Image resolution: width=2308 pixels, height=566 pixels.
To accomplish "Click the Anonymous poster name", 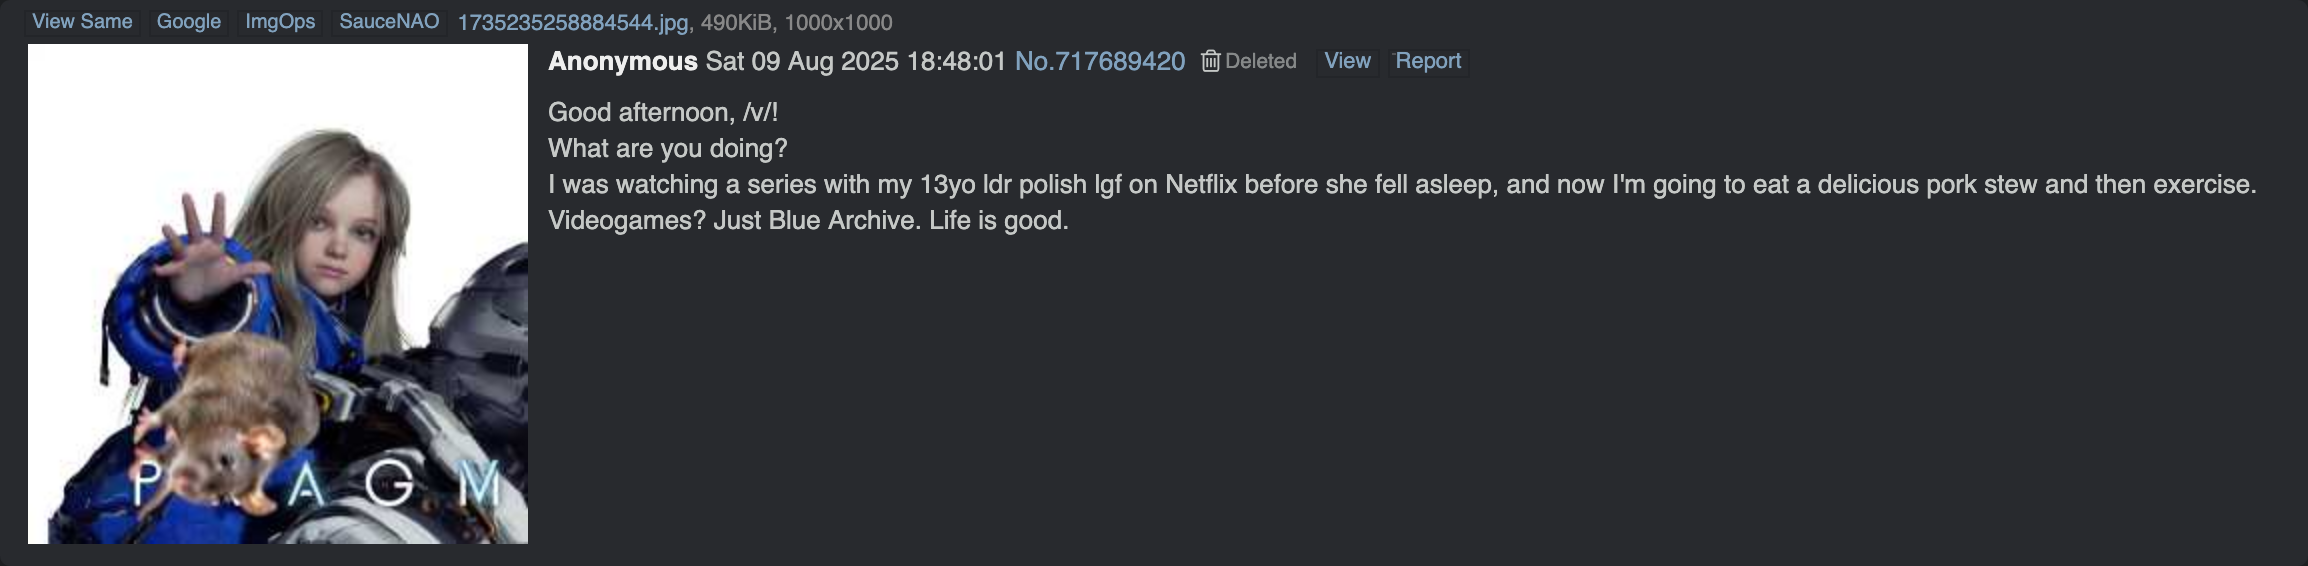I will (622, 62).
